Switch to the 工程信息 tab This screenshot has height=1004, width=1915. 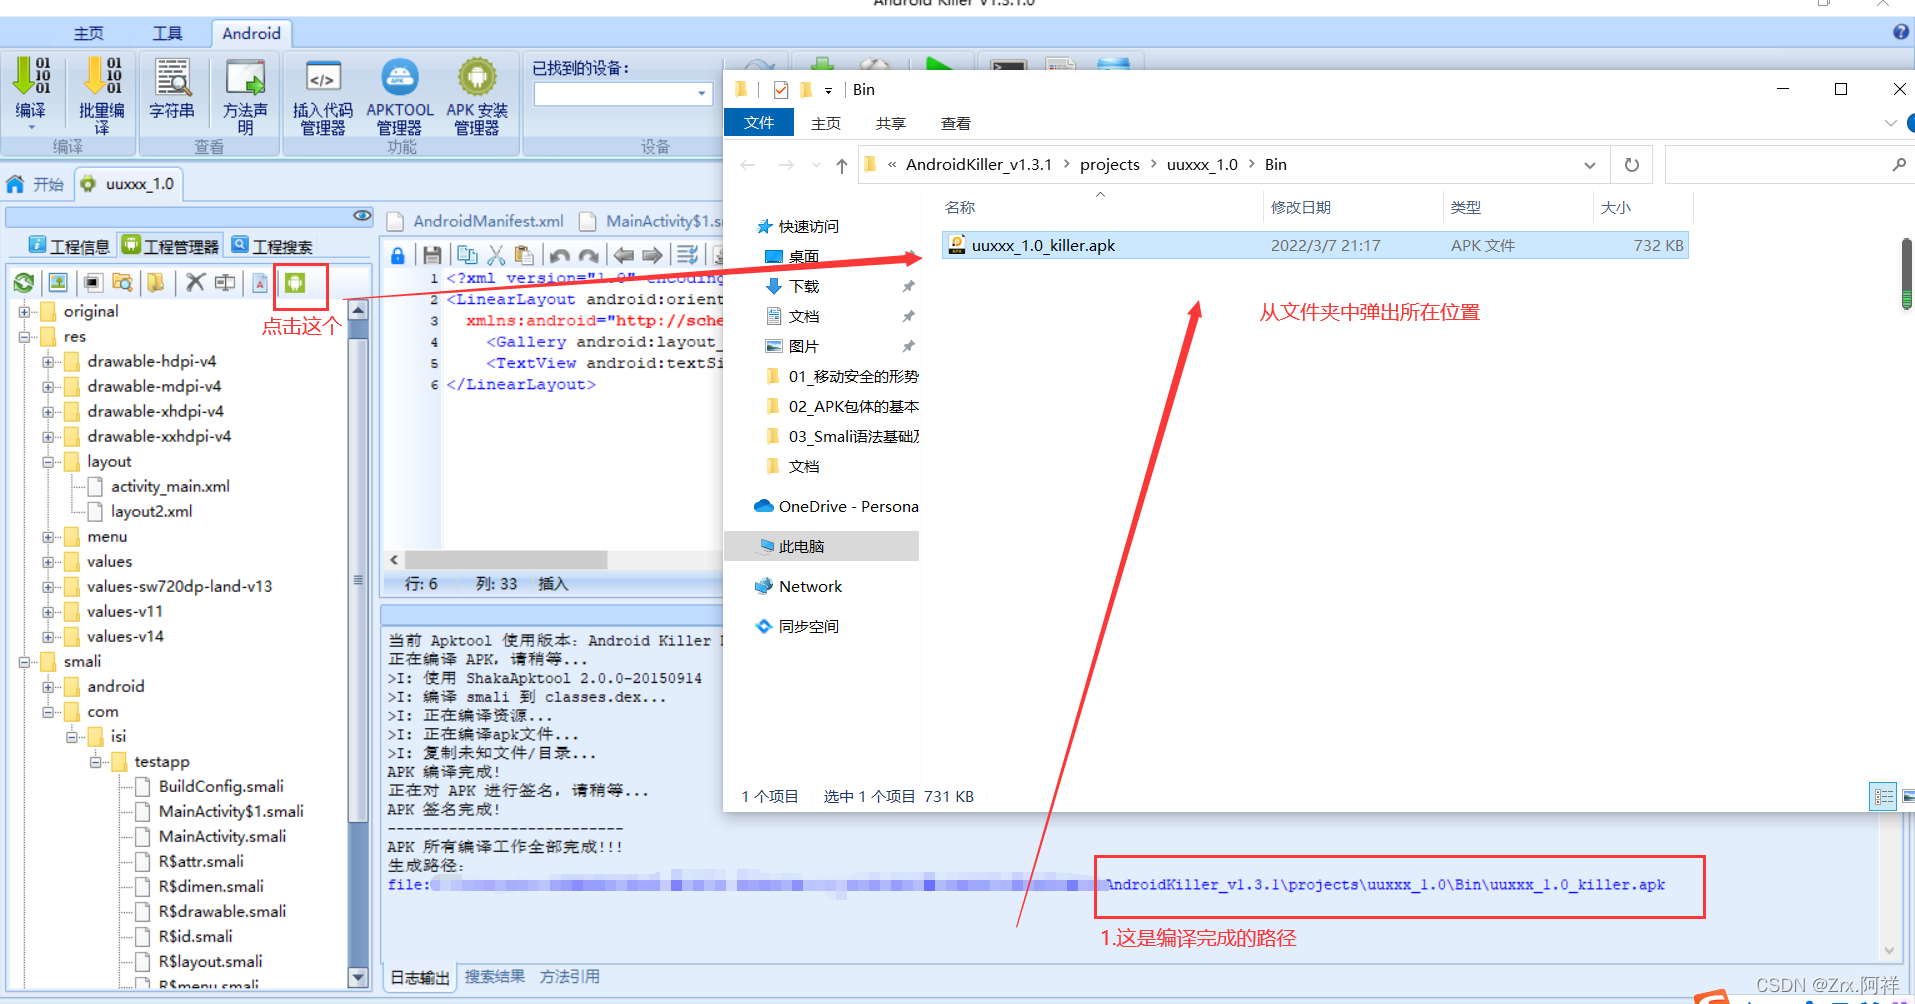tap(69, 246)
